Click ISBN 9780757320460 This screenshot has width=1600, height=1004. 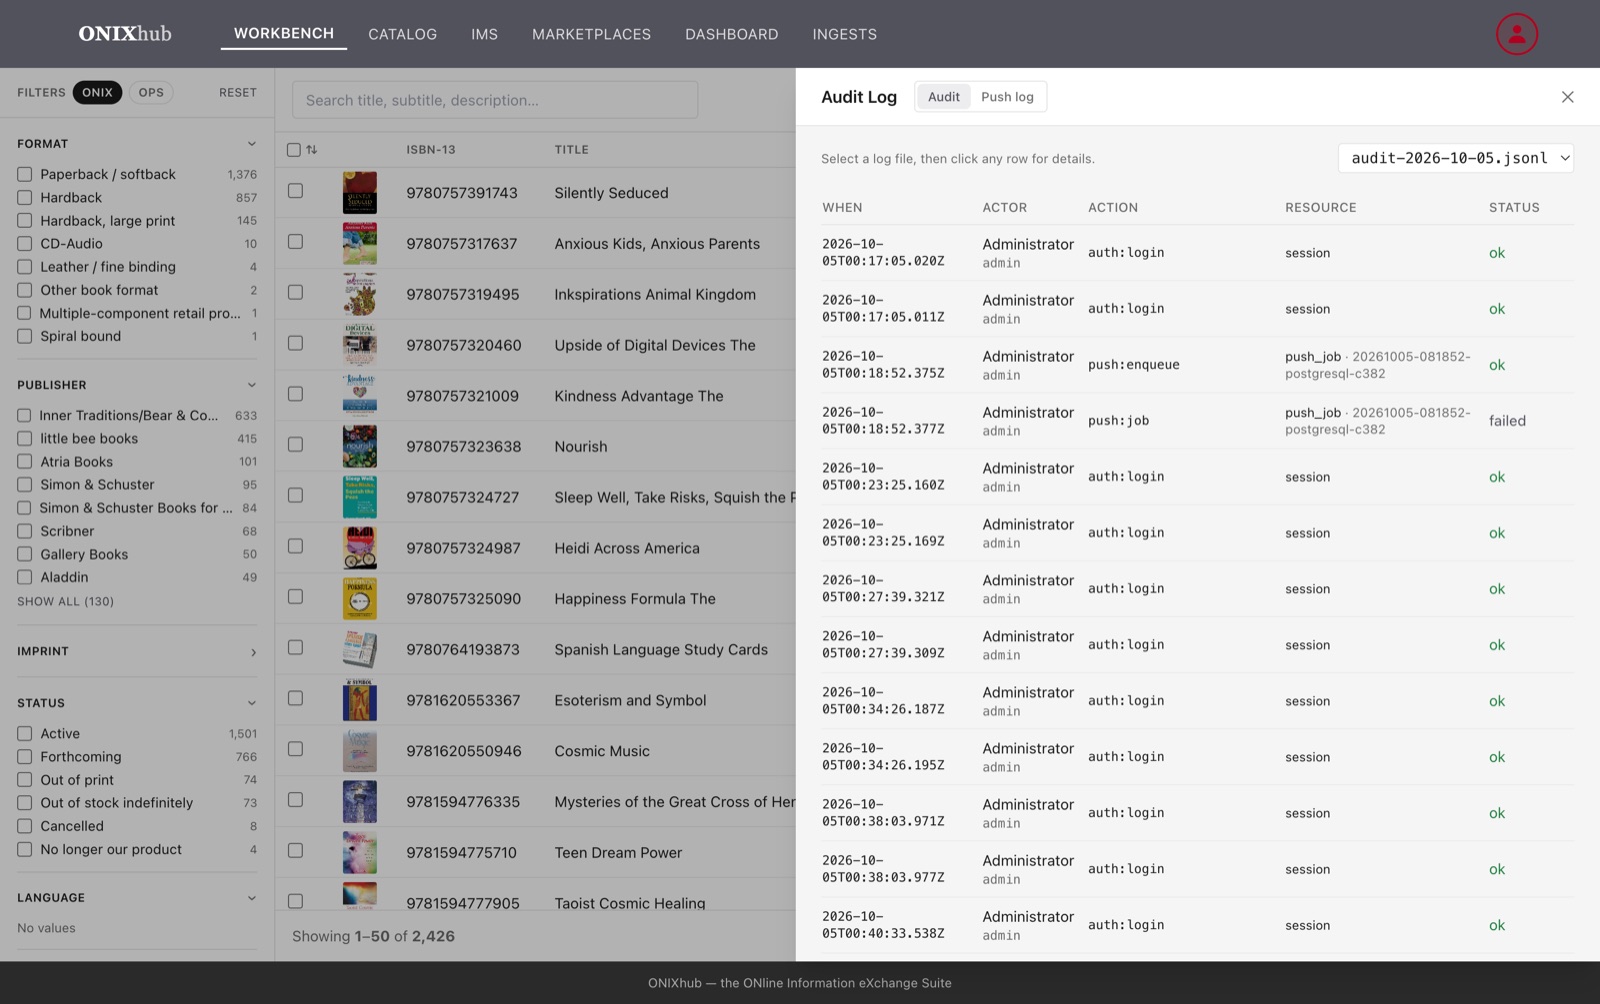(463, 345)
